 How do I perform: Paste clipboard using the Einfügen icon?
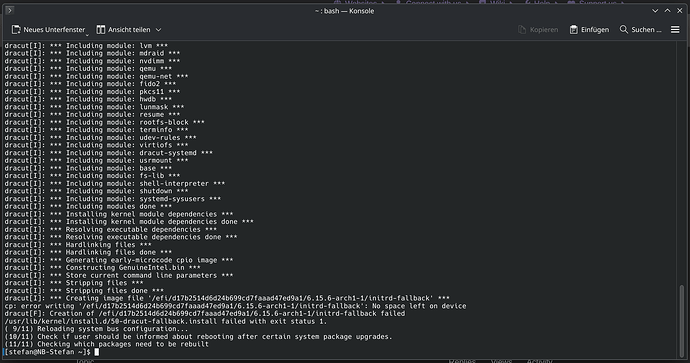[x=573, y=29]
